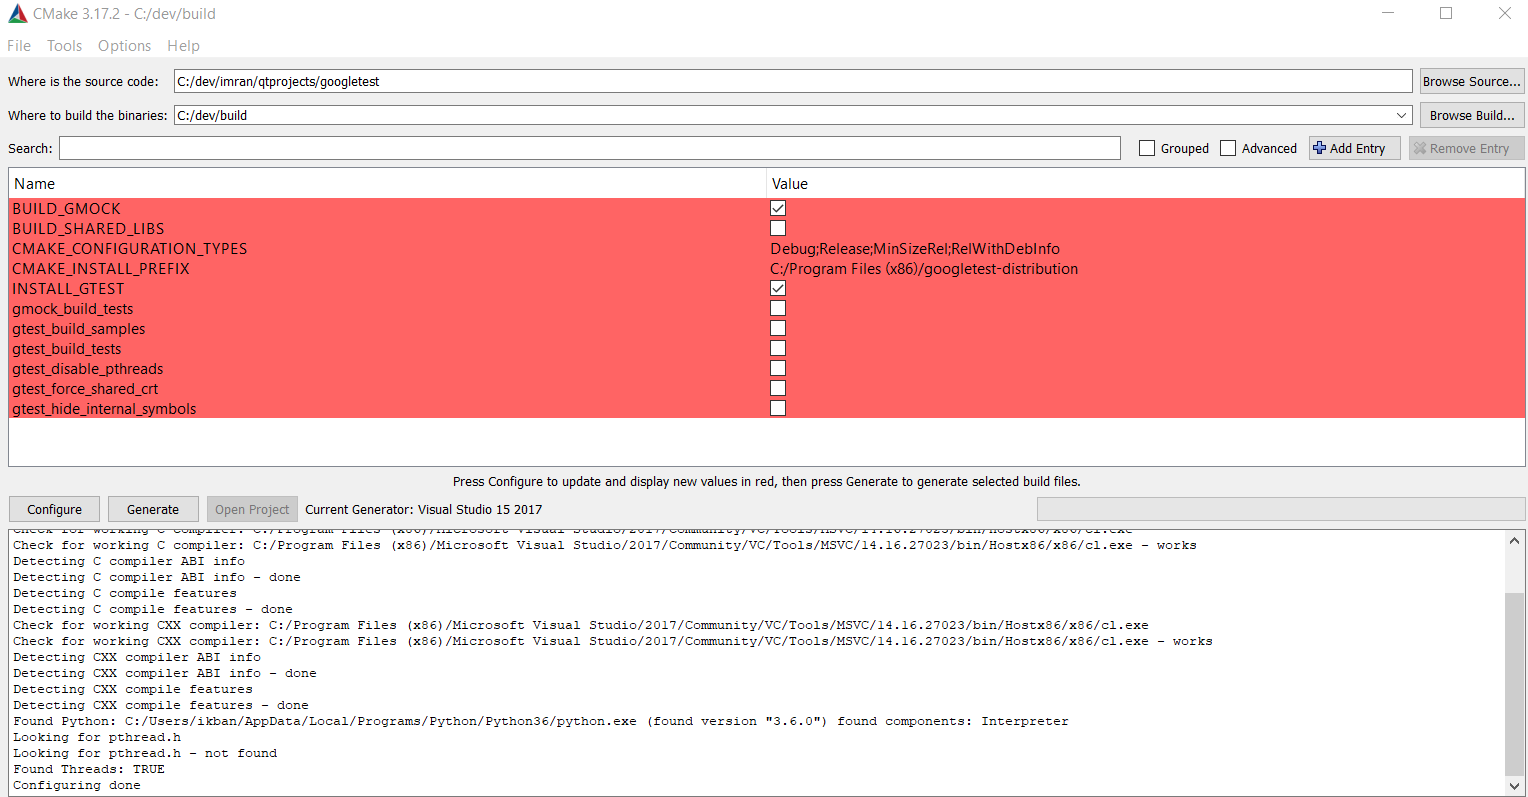The image size is (1528, 797).
Task: Select the CMAKE_CONFIGURATION_TYPES row name
Action: pos(130,248)
